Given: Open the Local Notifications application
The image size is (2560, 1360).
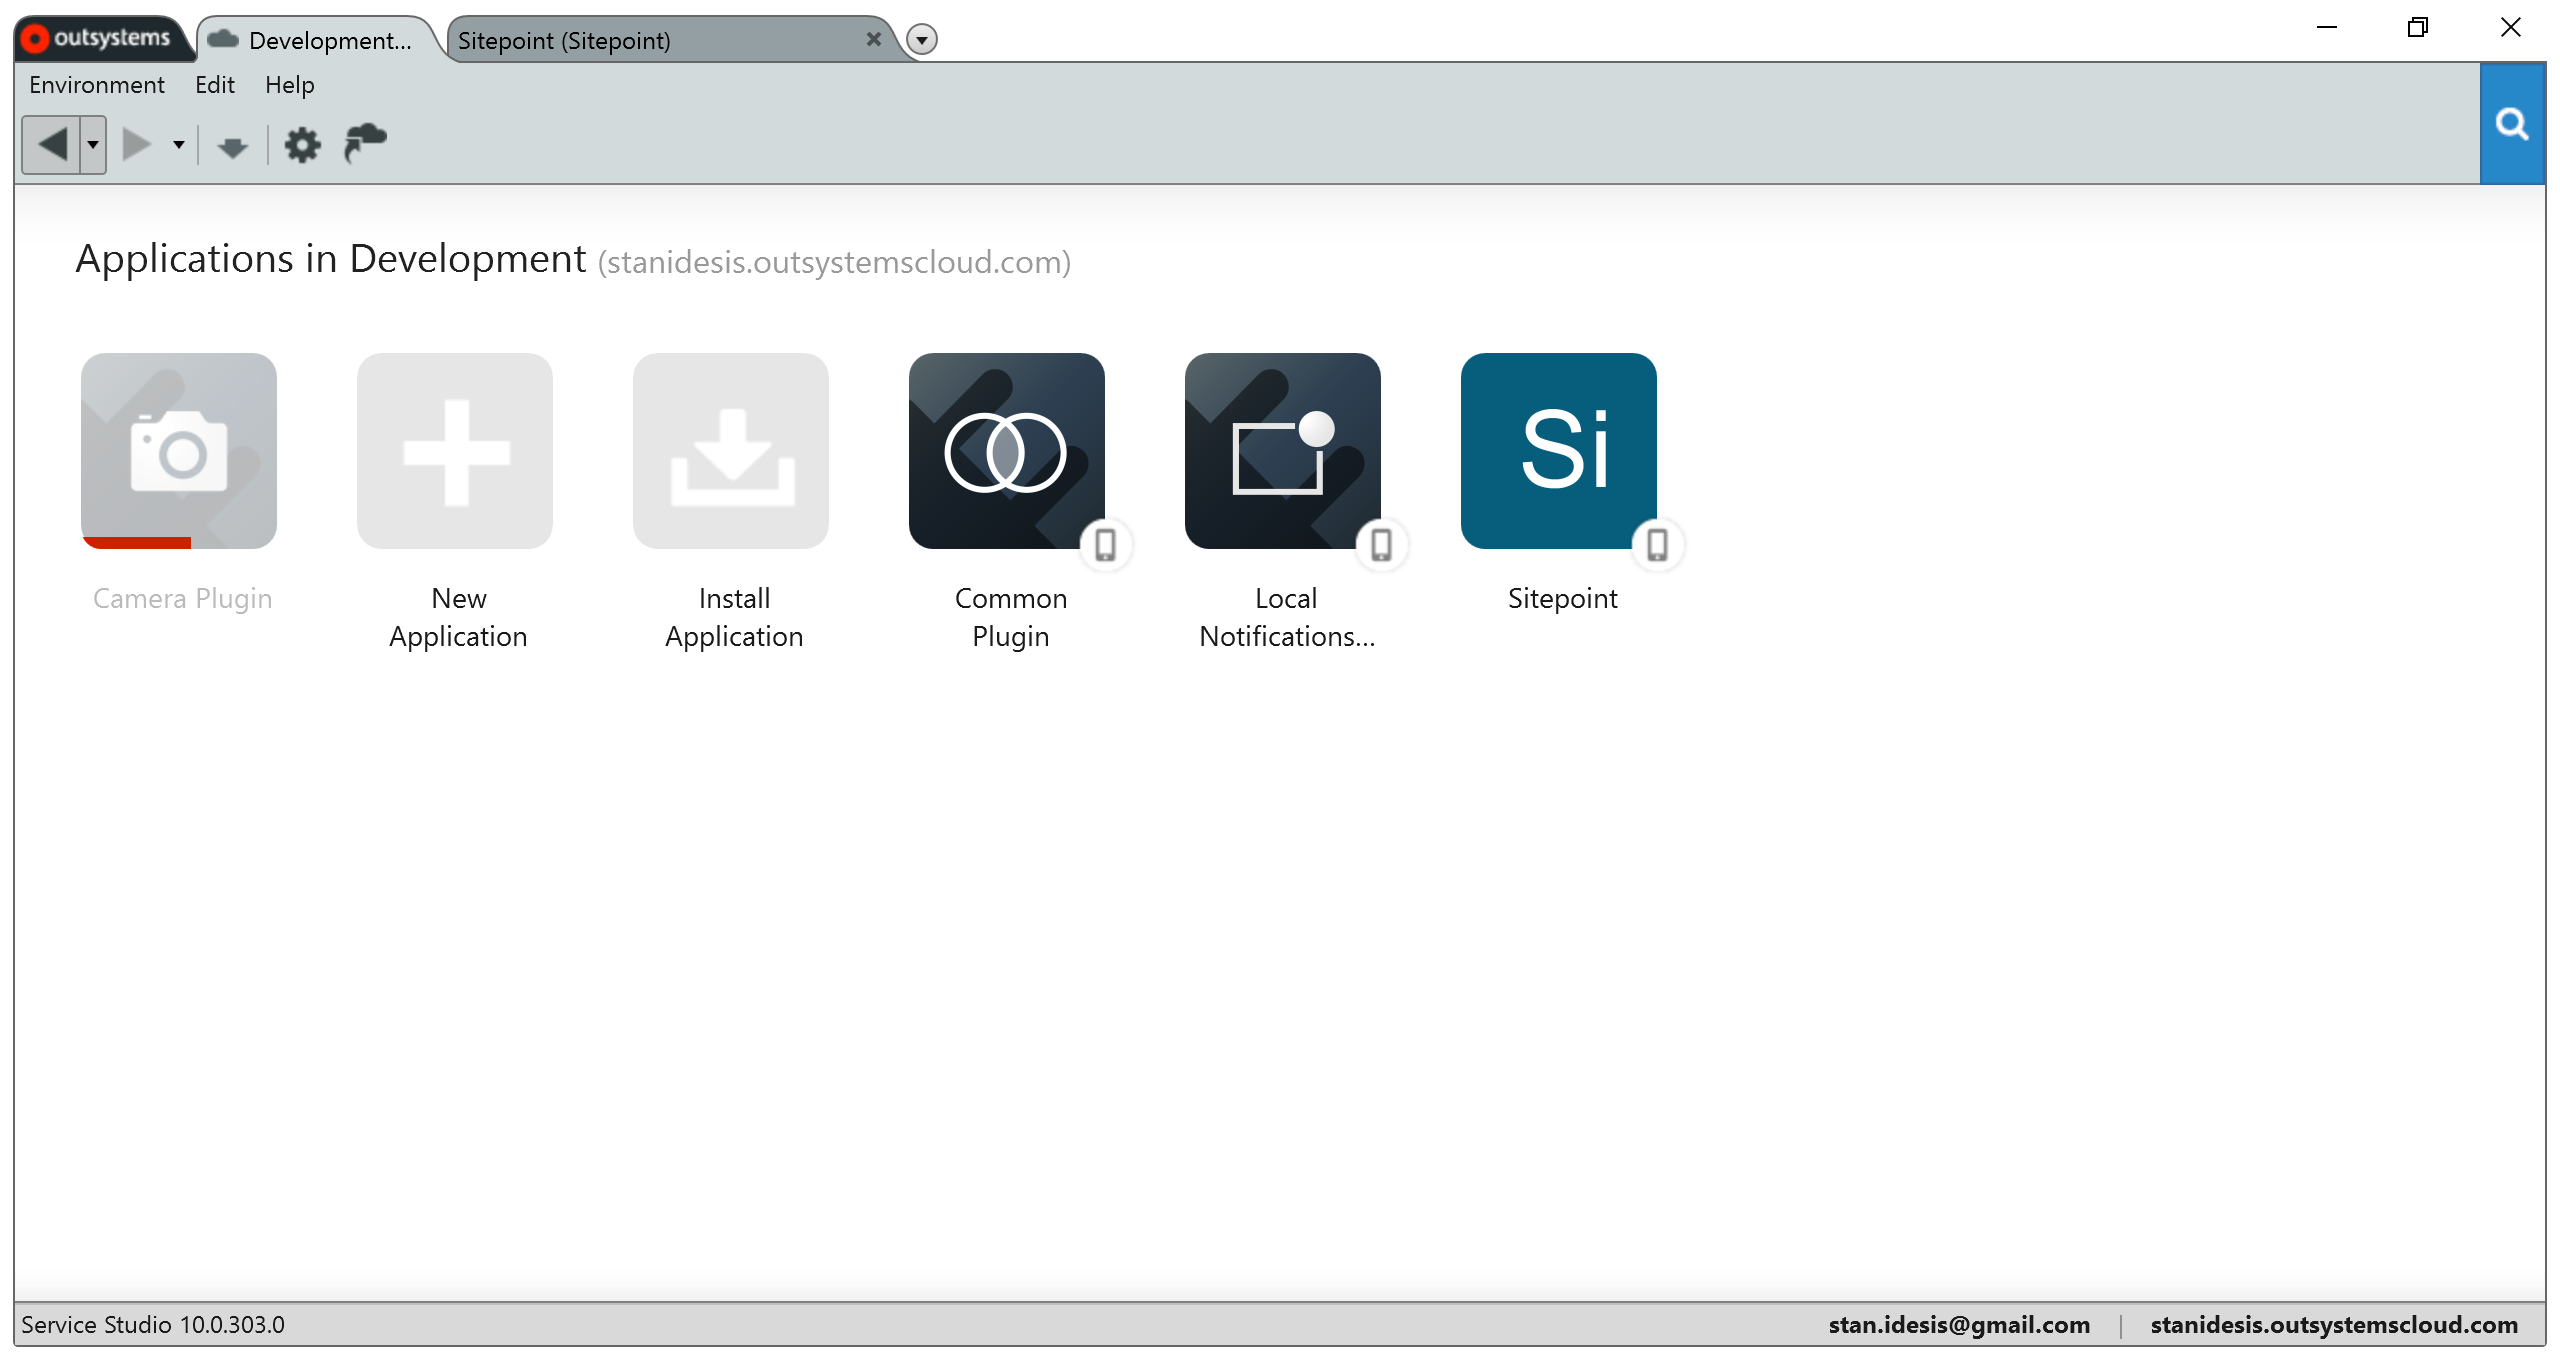Looking at the screenshot, I should coord(1283,451).
